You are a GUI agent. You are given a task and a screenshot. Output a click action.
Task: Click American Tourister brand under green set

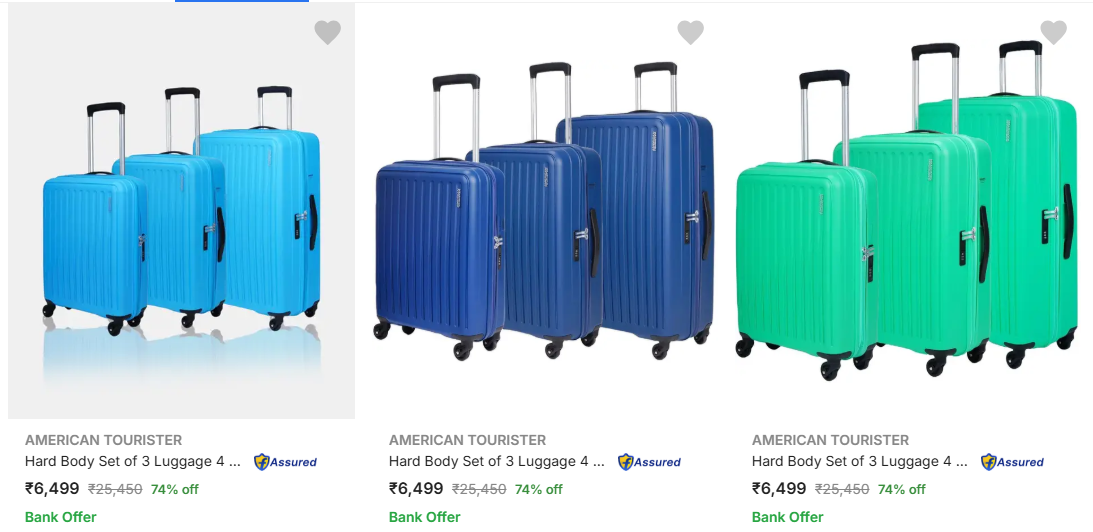coord(831,440)
